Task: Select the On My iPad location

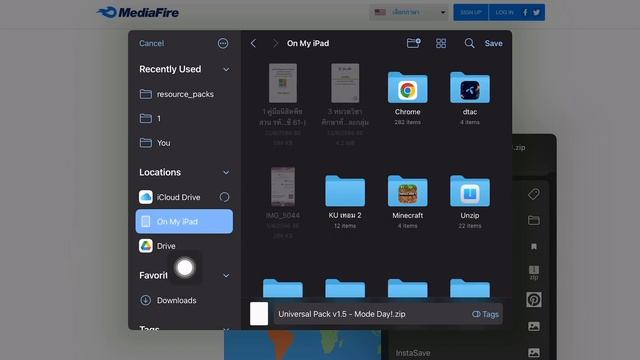Action: (x=184, y=222)
